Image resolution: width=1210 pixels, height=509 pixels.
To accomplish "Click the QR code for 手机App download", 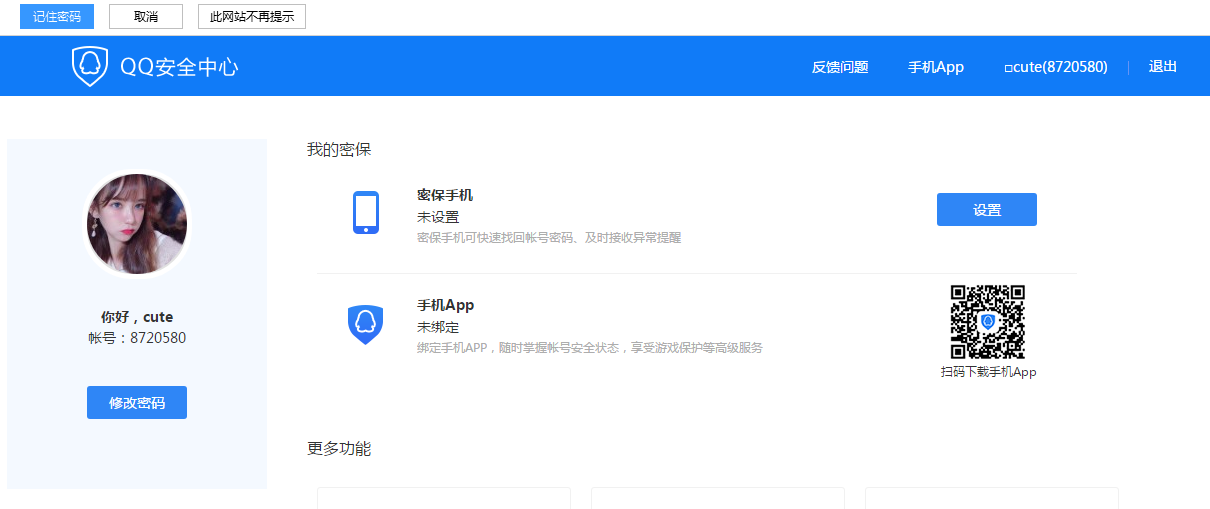I will click(988, 322).
